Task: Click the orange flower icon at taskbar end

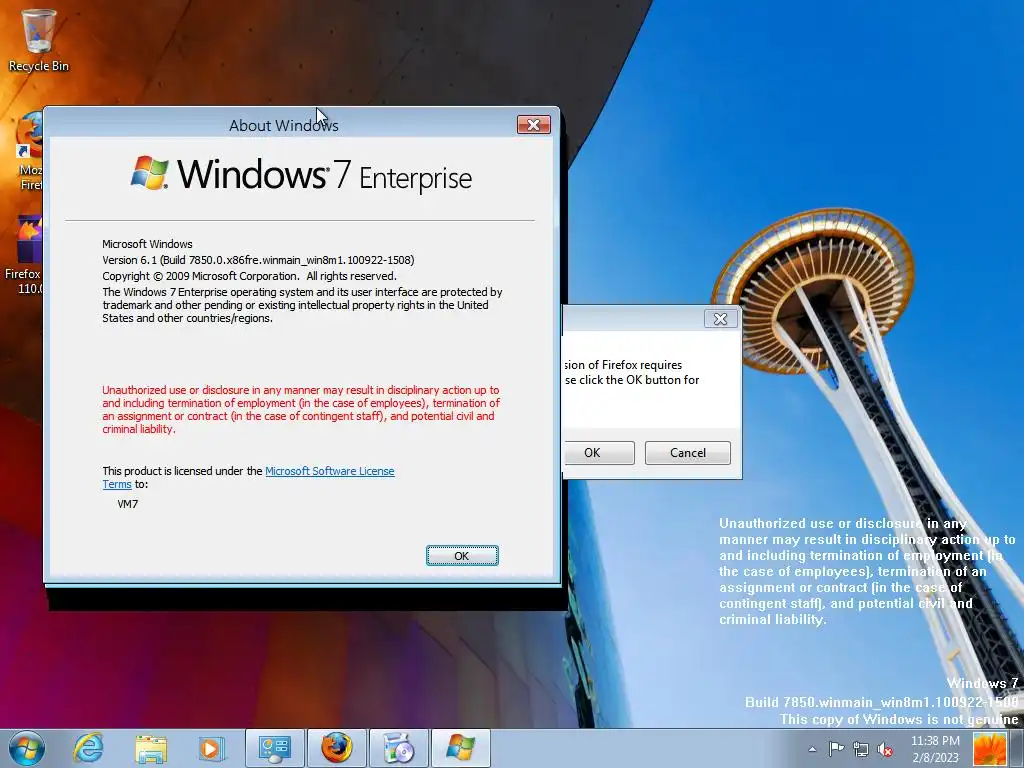Action: (x=989, y=748)
